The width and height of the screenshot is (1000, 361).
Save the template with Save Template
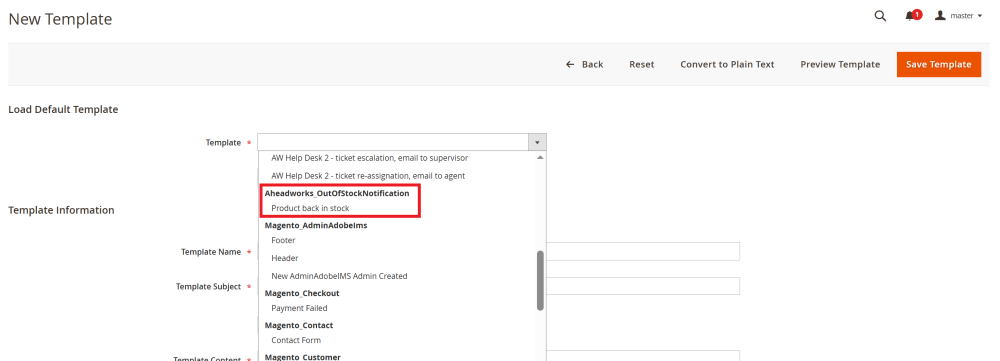point(939,64)
